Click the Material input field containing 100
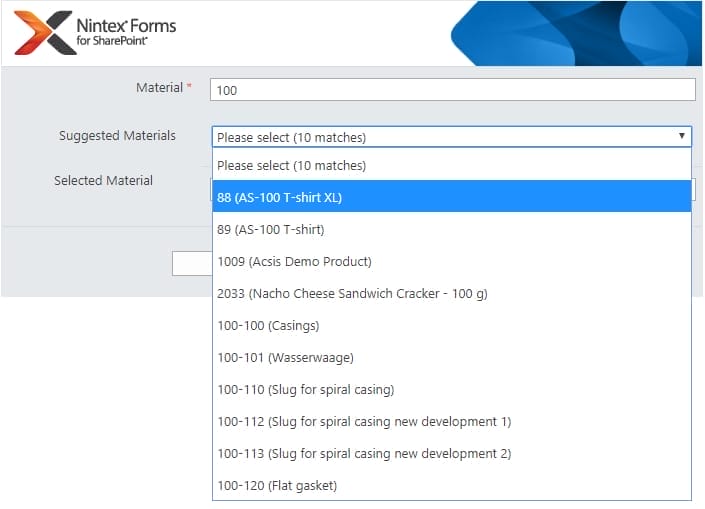The height and width of the screenshot is (509, 705). tap(453, 90)
